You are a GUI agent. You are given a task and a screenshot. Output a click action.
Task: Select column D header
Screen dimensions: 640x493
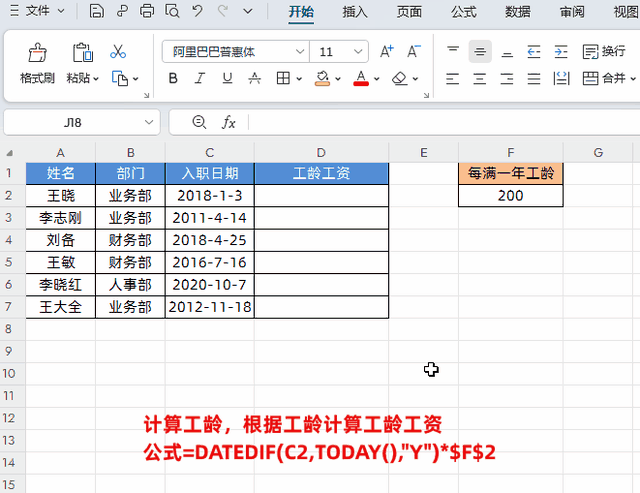[321, 153]
